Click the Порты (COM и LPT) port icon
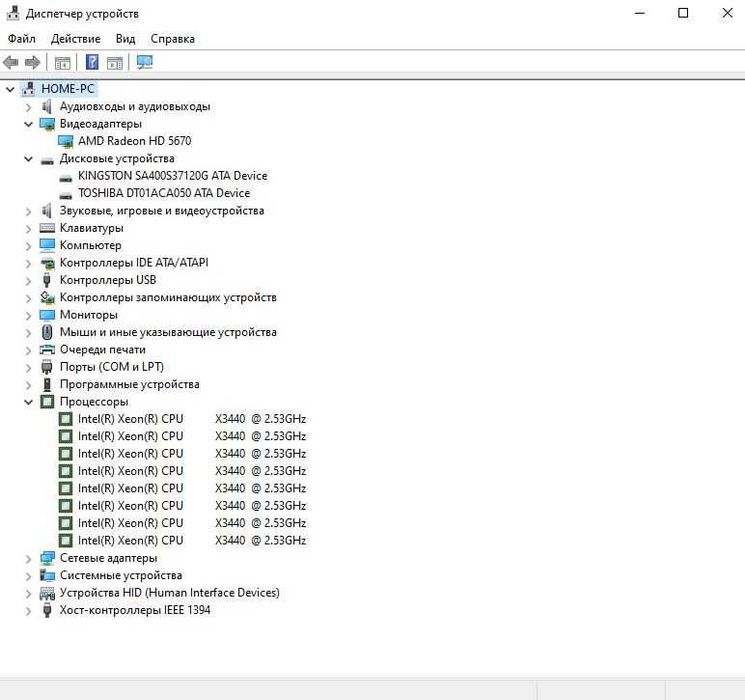Viewport: 745px width, 700px height. coord(47,367)
